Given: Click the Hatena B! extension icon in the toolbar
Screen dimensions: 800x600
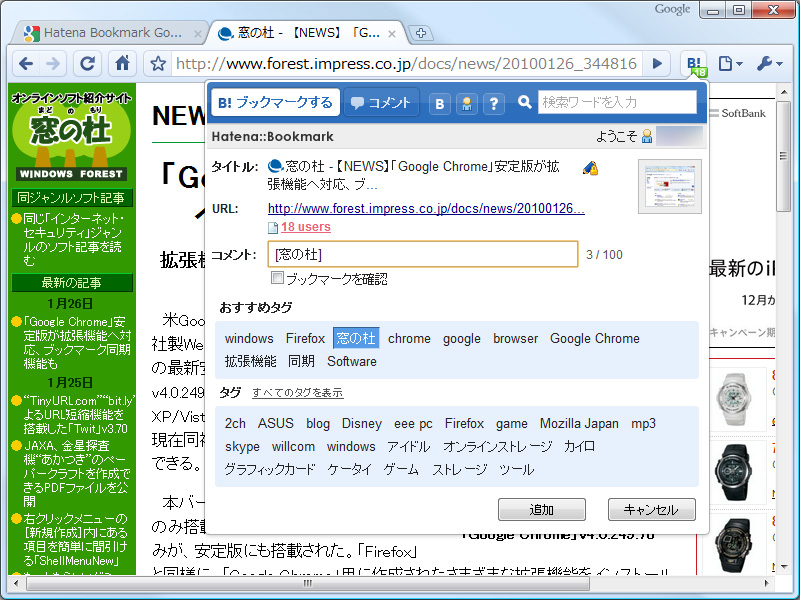Looking at the screenshot, I should pyautogui.click(x=694, y=62).
